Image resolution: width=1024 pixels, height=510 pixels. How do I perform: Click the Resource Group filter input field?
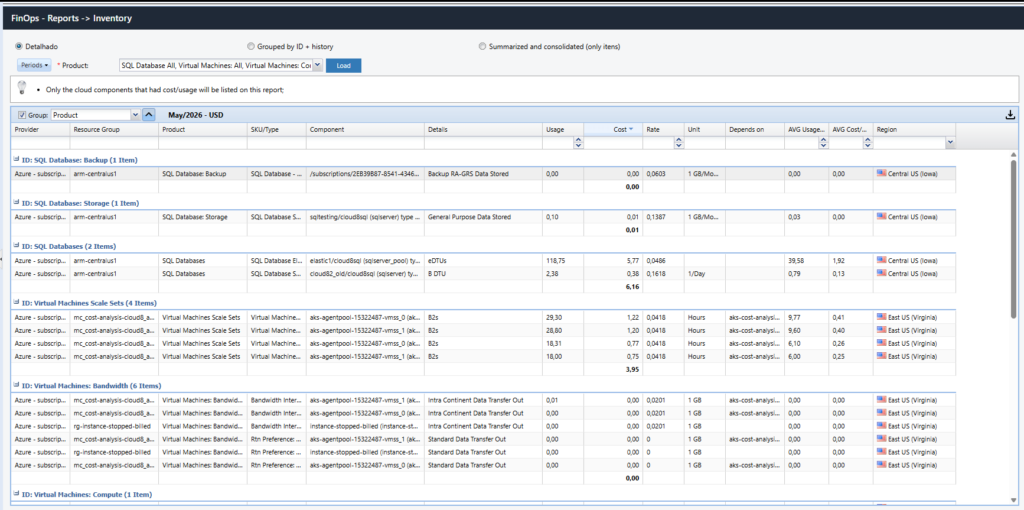114,142
